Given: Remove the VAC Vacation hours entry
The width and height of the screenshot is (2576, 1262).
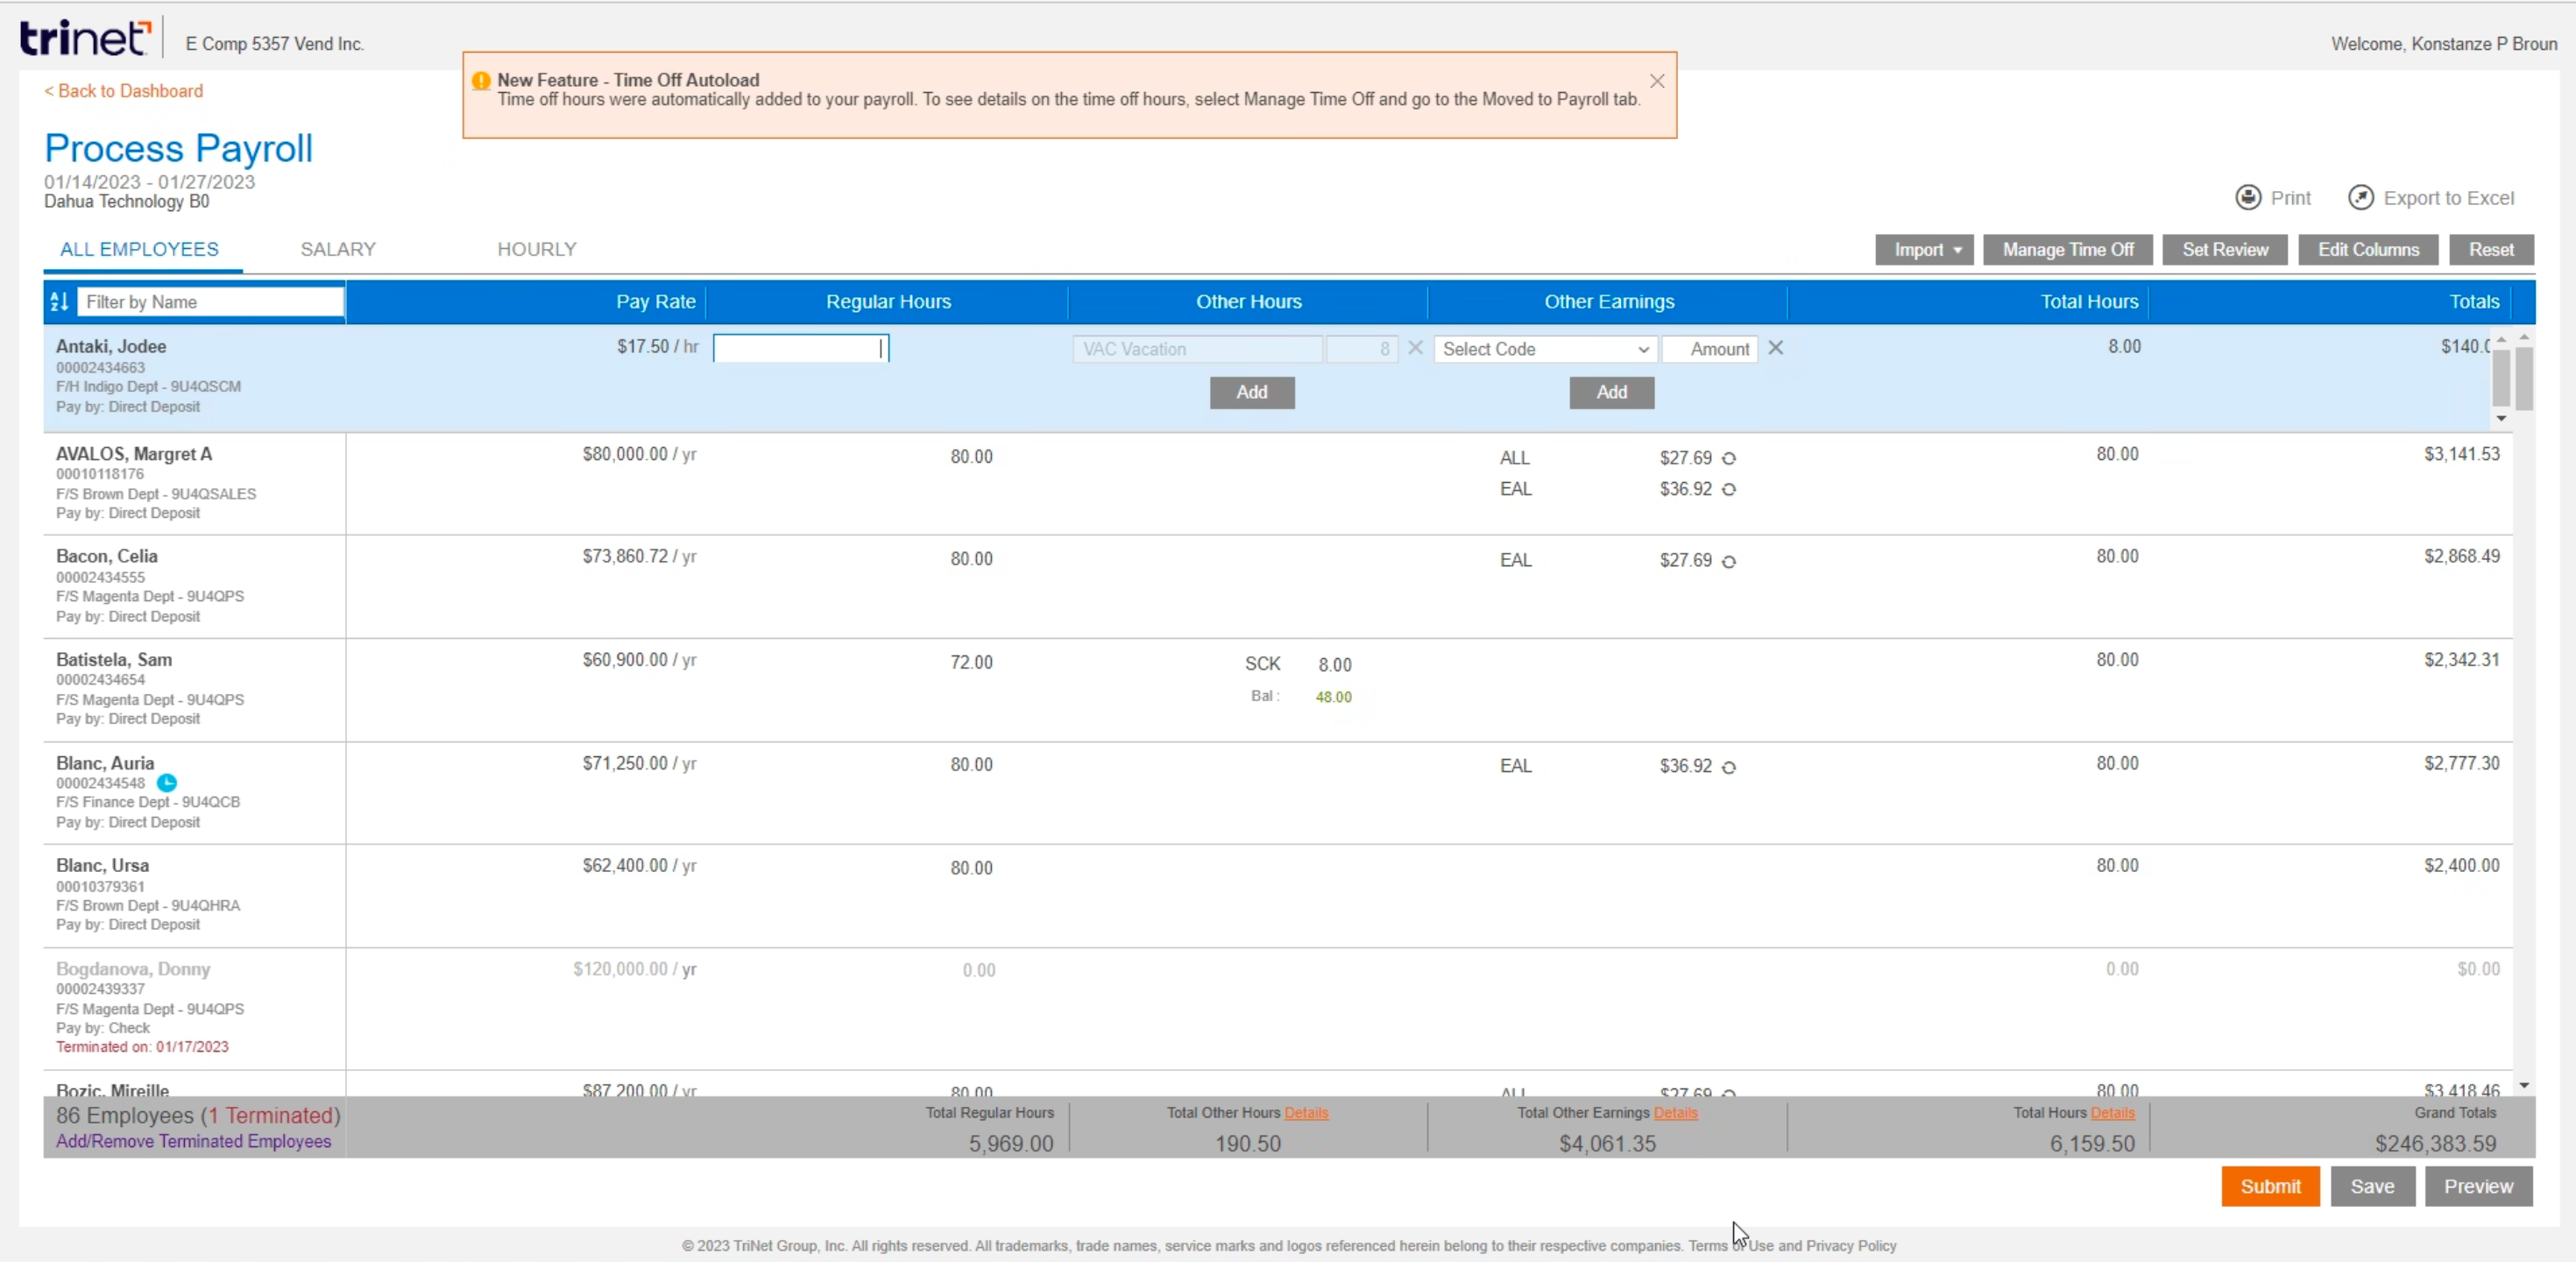Looking at the screenshot, I should pos(1415,348).
